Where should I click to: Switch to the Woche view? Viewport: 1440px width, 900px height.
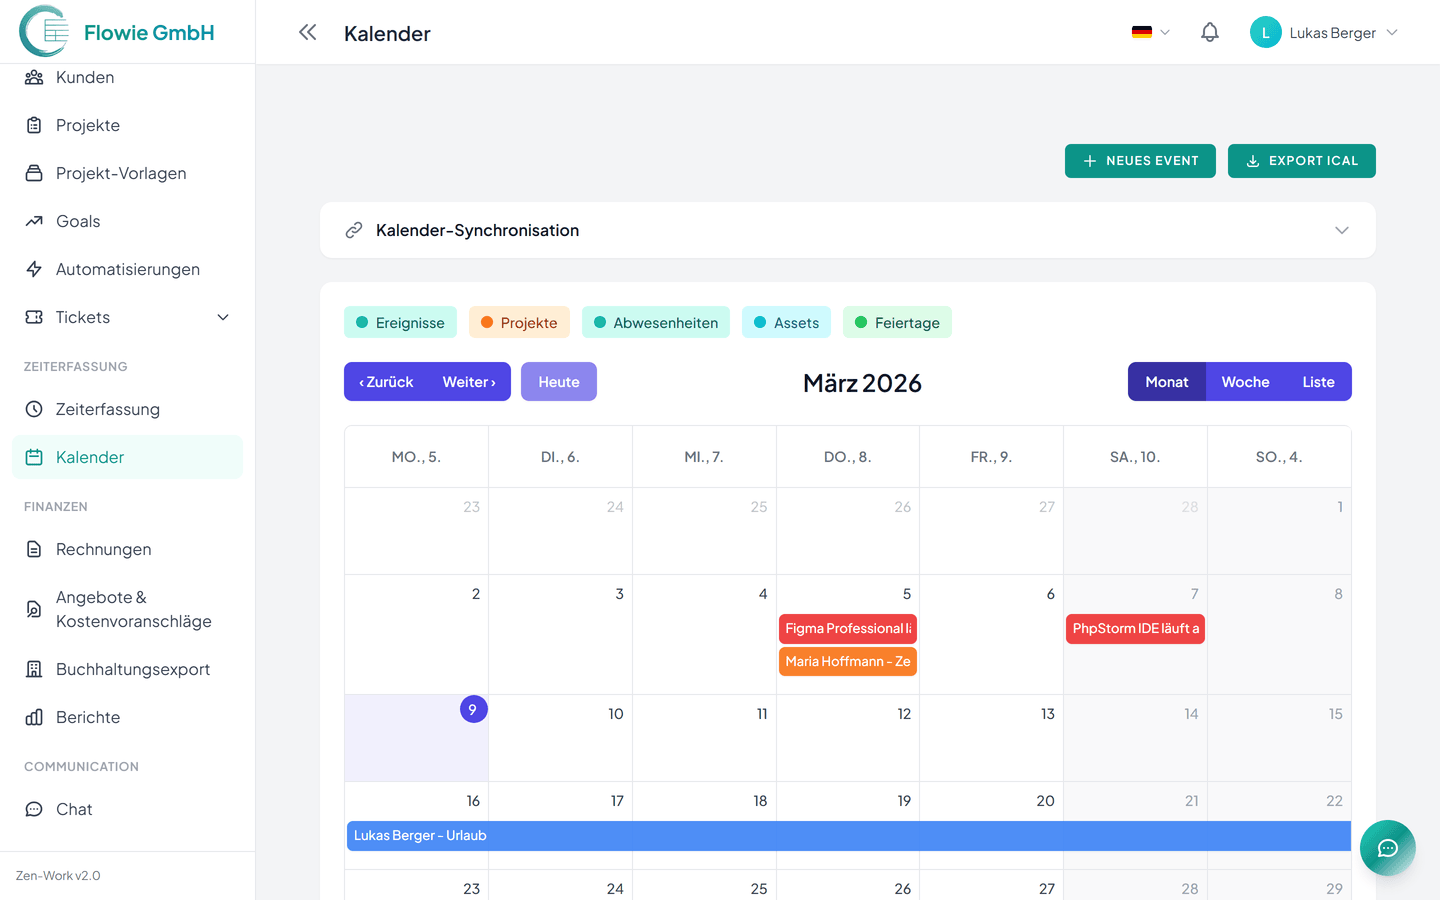1245,381
